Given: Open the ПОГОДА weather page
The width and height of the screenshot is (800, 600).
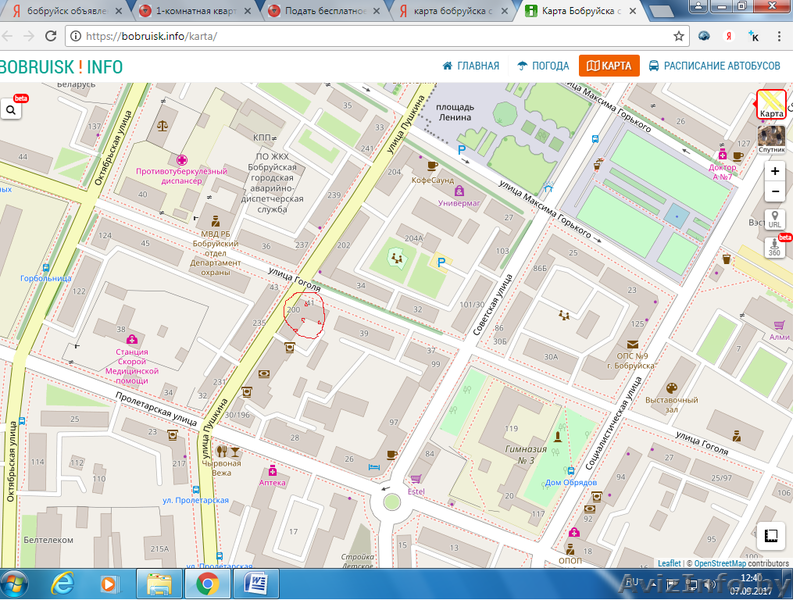Looking at the screenshot, I should coord(543,66).
